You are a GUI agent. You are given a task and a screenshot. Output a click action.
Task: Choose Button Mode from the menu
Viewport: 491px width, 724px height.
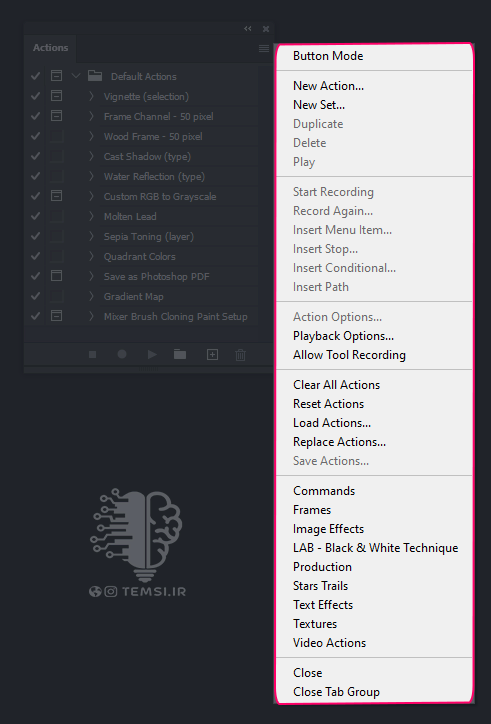coord(328,56)
